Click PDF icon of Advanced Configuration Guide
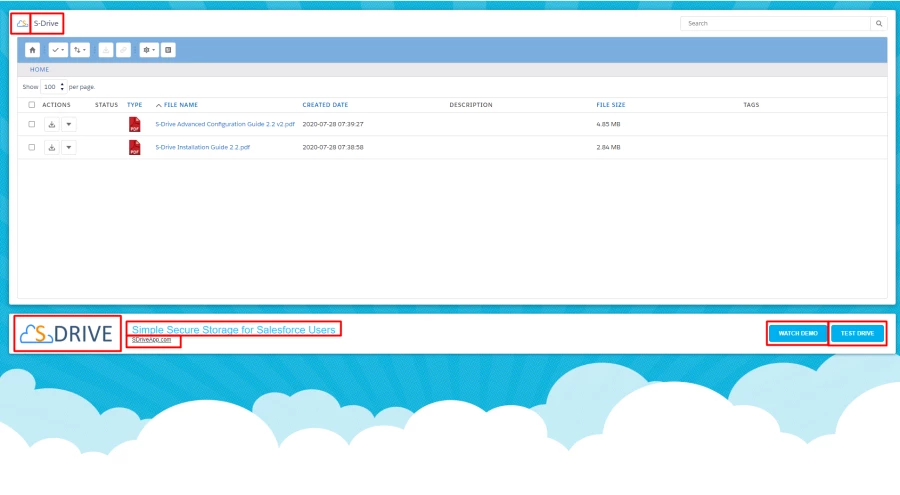 coord(134,124)
